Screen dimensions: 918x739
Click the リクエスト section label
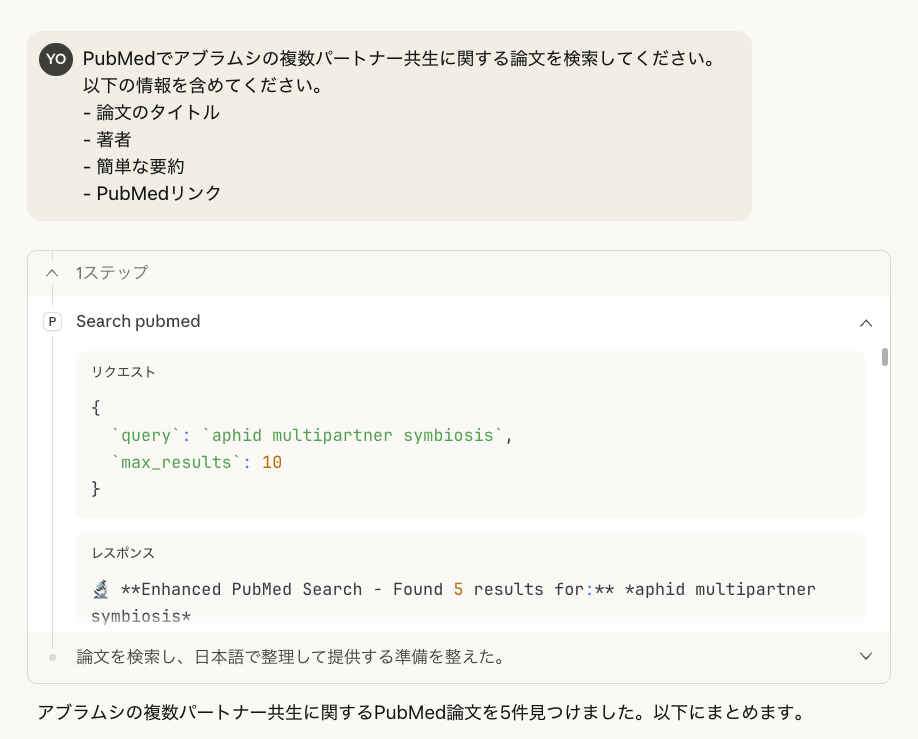[124, 372]
